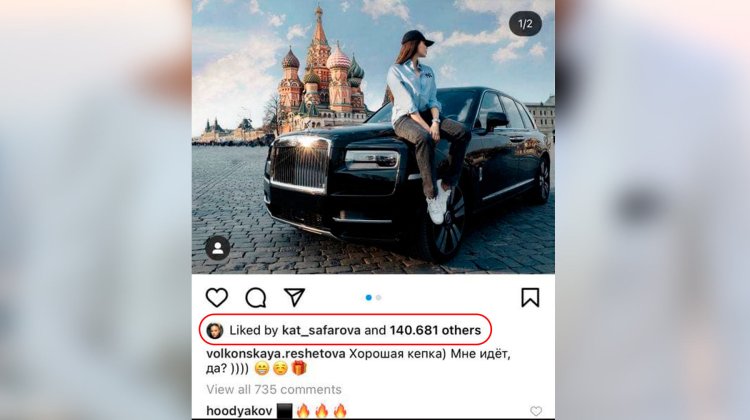Click View all 735 comments
Screen dimensions: 750x420
274,389
